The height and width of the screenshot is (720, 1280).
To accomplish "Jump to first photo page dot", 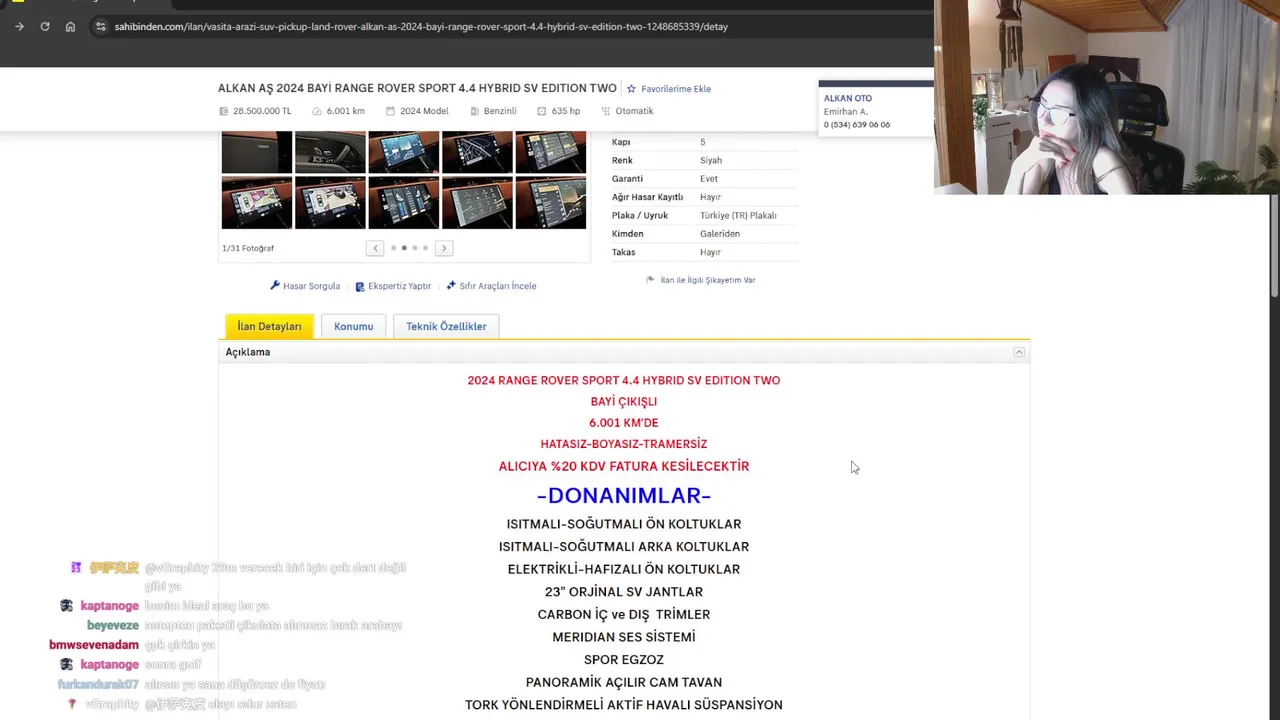I will click(x=393, y=248).
